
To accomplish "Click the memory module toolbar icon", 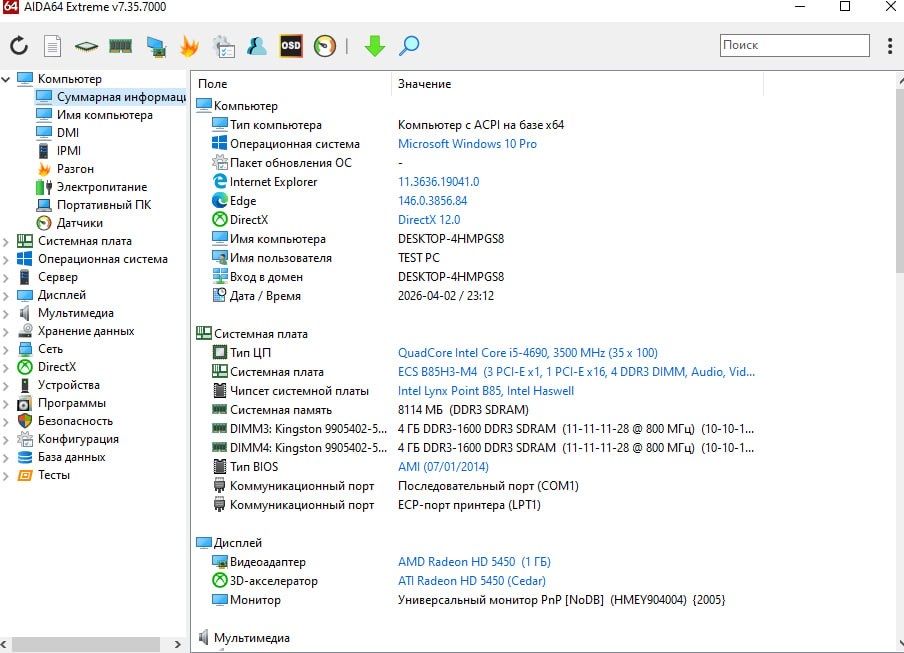I will (x=120, y=46).
